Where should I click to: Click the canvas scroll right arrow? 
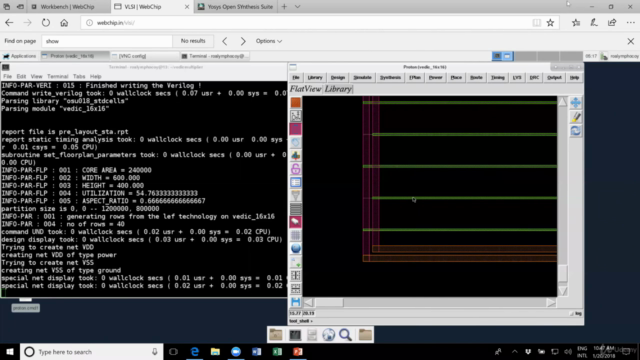551,302
